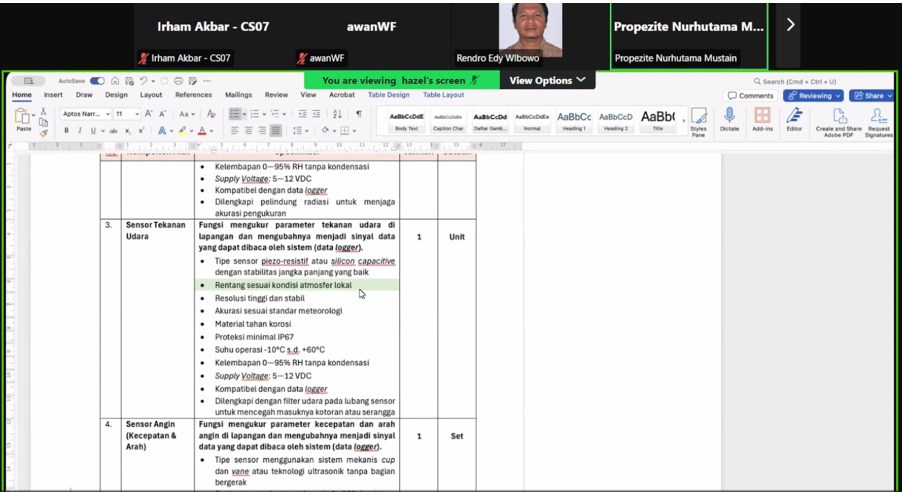The height and width of the screenshot is (492, 902).
Task: Click the Cut scissors icon
Action: 43,111
